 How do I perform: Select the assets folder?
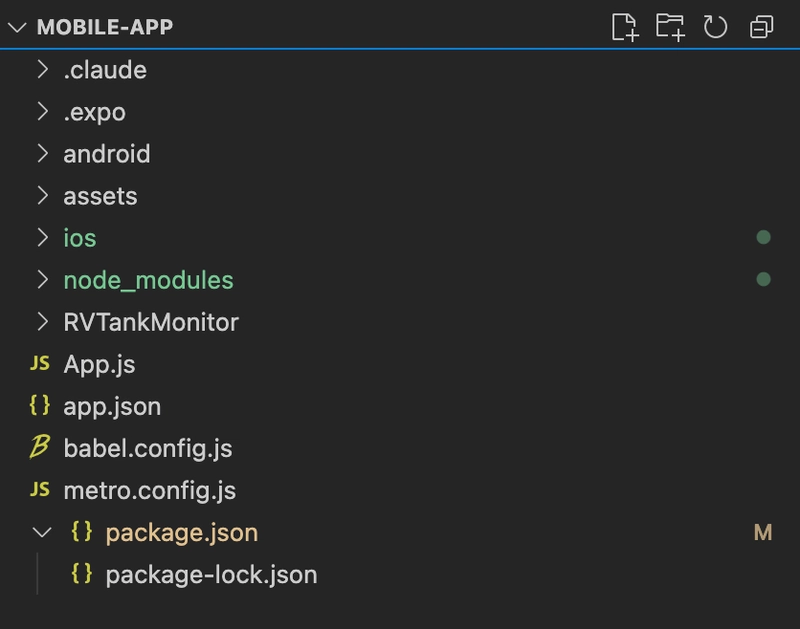point(100,196)
